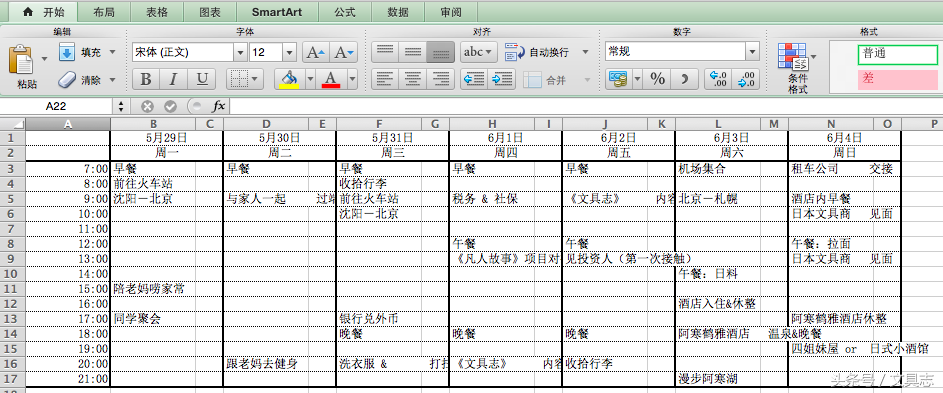The height and width of the screenshot is (393, 943).
Task: Click the Name Box stepper arrows
Action: (121, 107)
